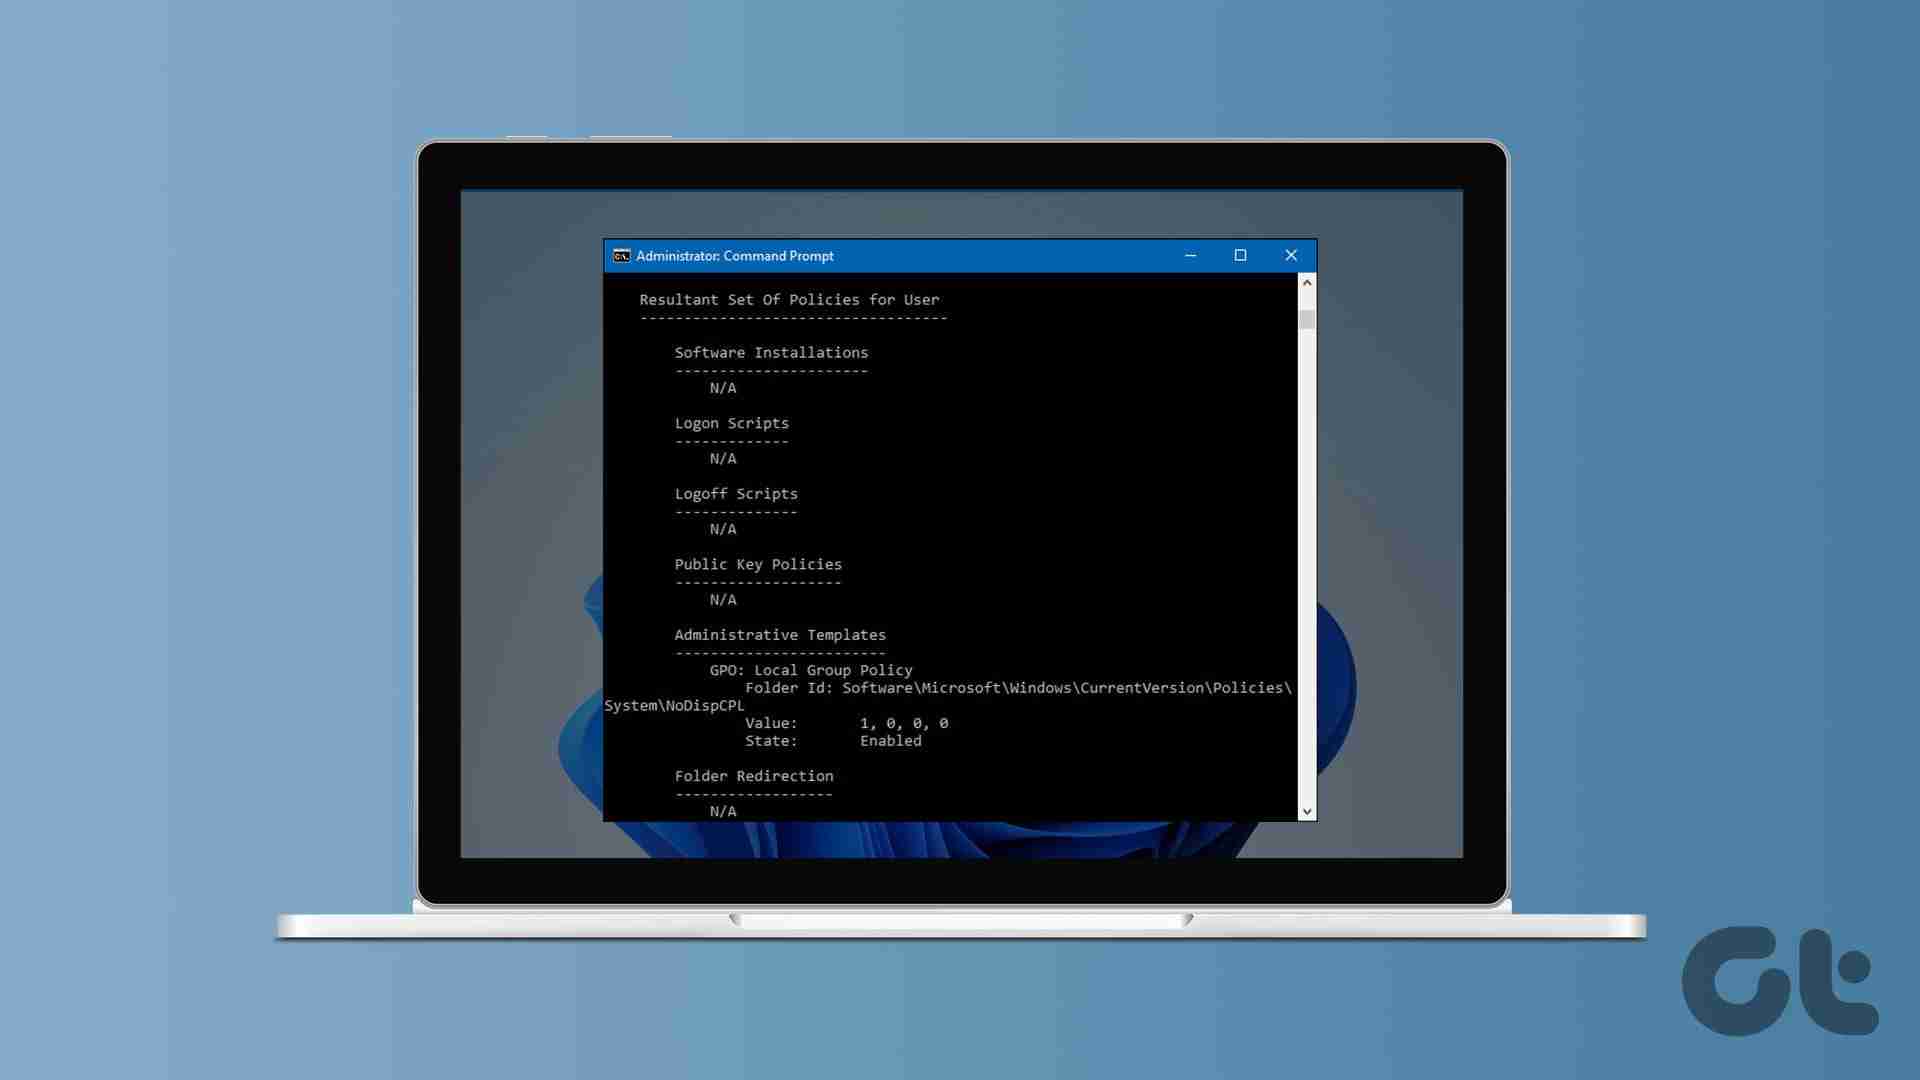Screen dimensions: 1920x1080
Task: Click the 'Public Key Policies' line
Action: pos(758,565)
